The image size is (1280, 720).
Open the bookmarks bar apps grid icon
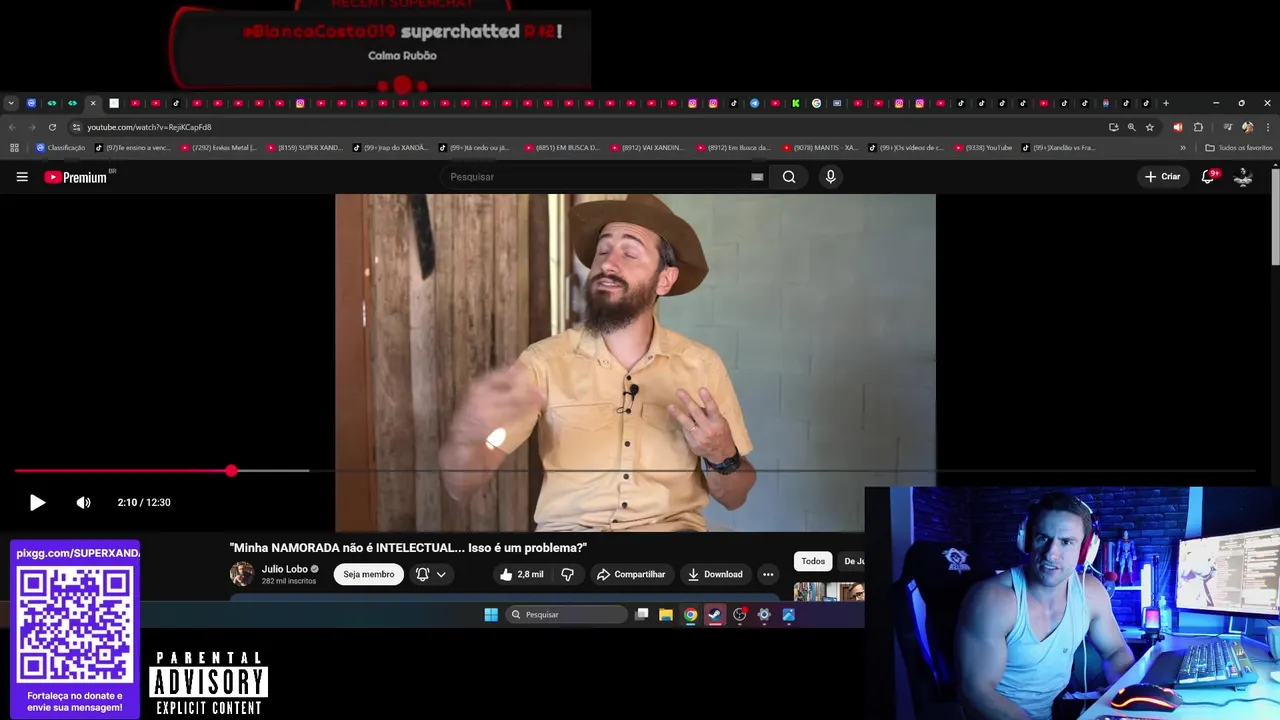[x=14, y=148]
